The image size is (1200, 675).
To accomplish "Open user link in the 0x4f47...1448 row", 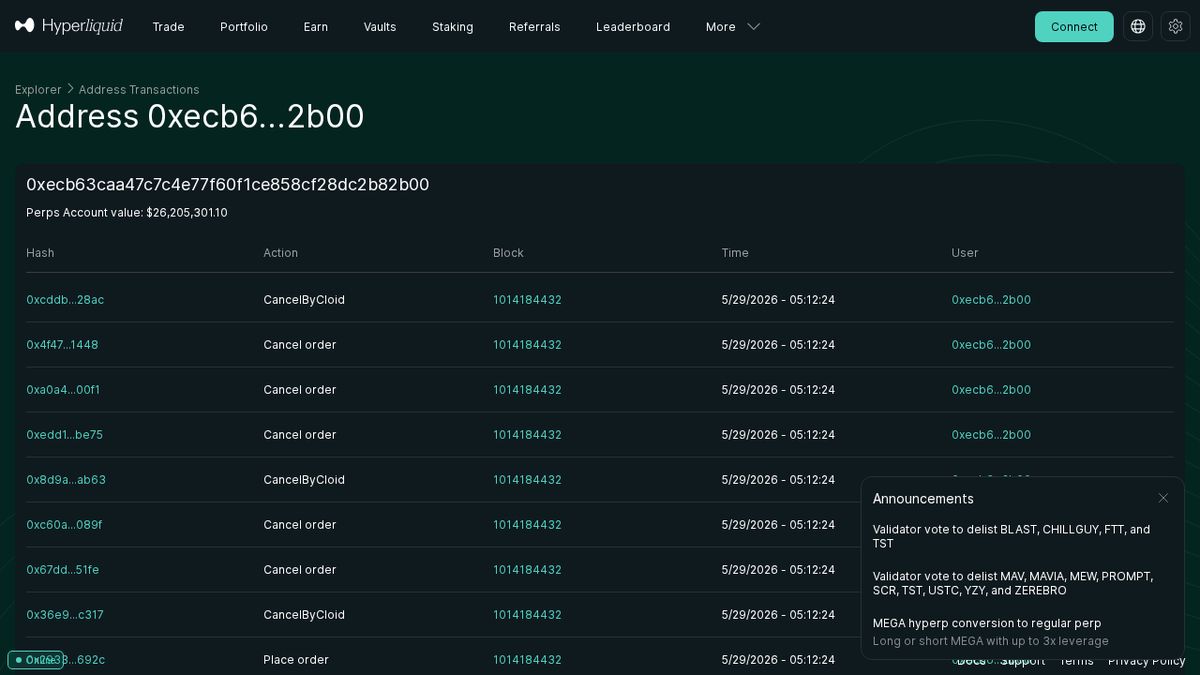I will 991,345.
